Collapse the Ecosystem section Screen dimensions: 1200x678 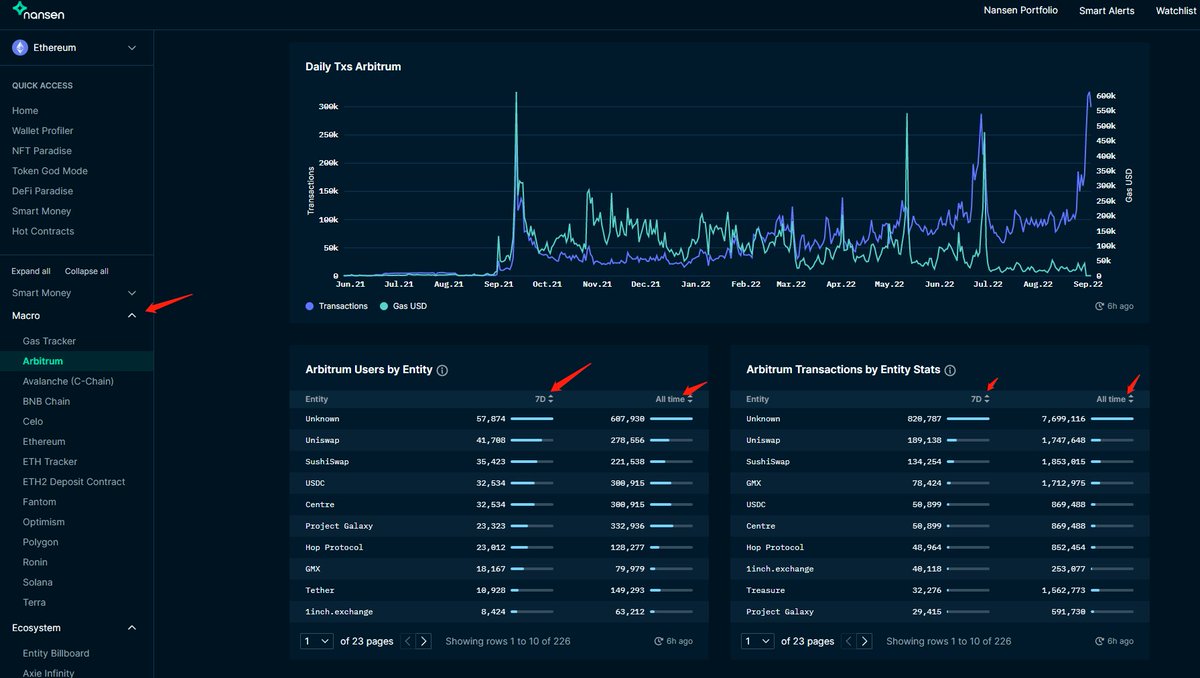tap(132, 628)
